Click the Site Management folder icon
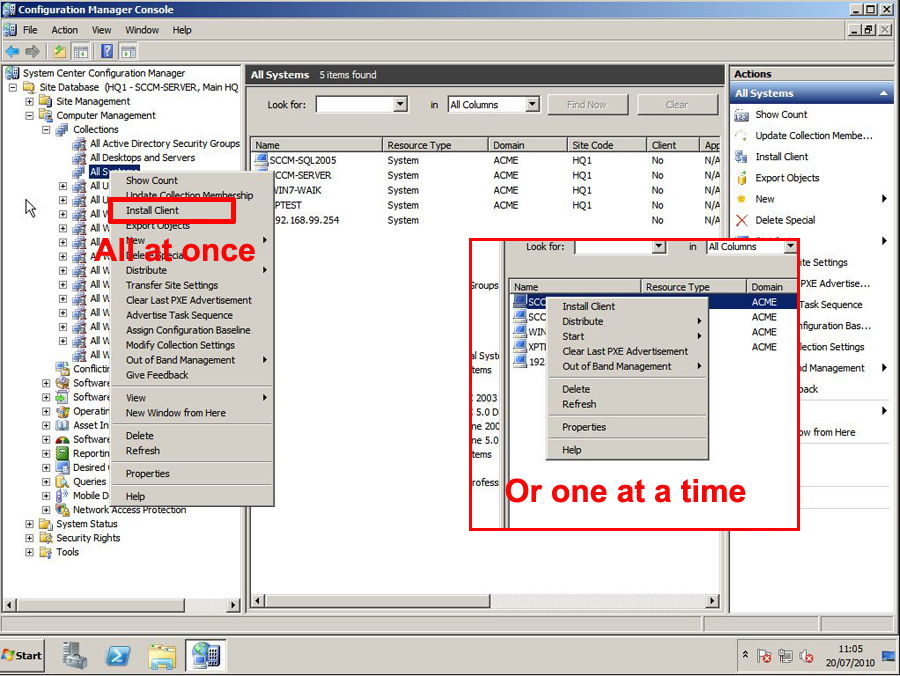 [x=45, y=101]
